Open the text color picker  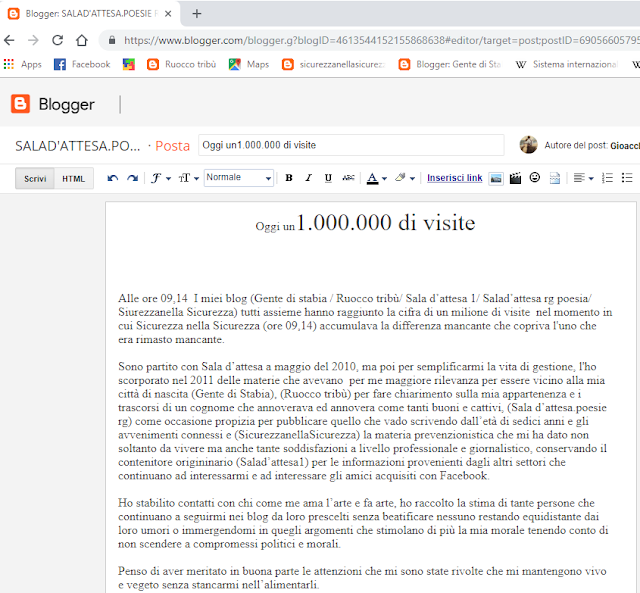pos(376,178)
